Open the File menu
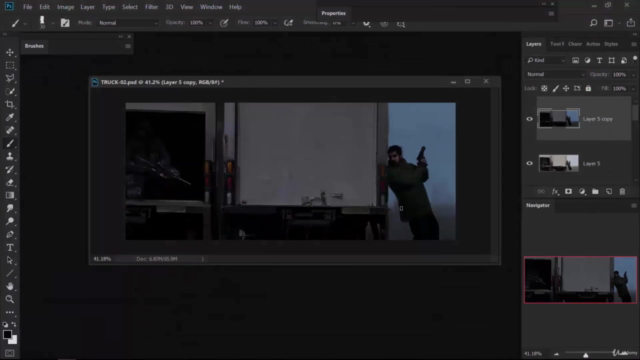The width and height of the screenshot is (640, 360). coord(27,7)
